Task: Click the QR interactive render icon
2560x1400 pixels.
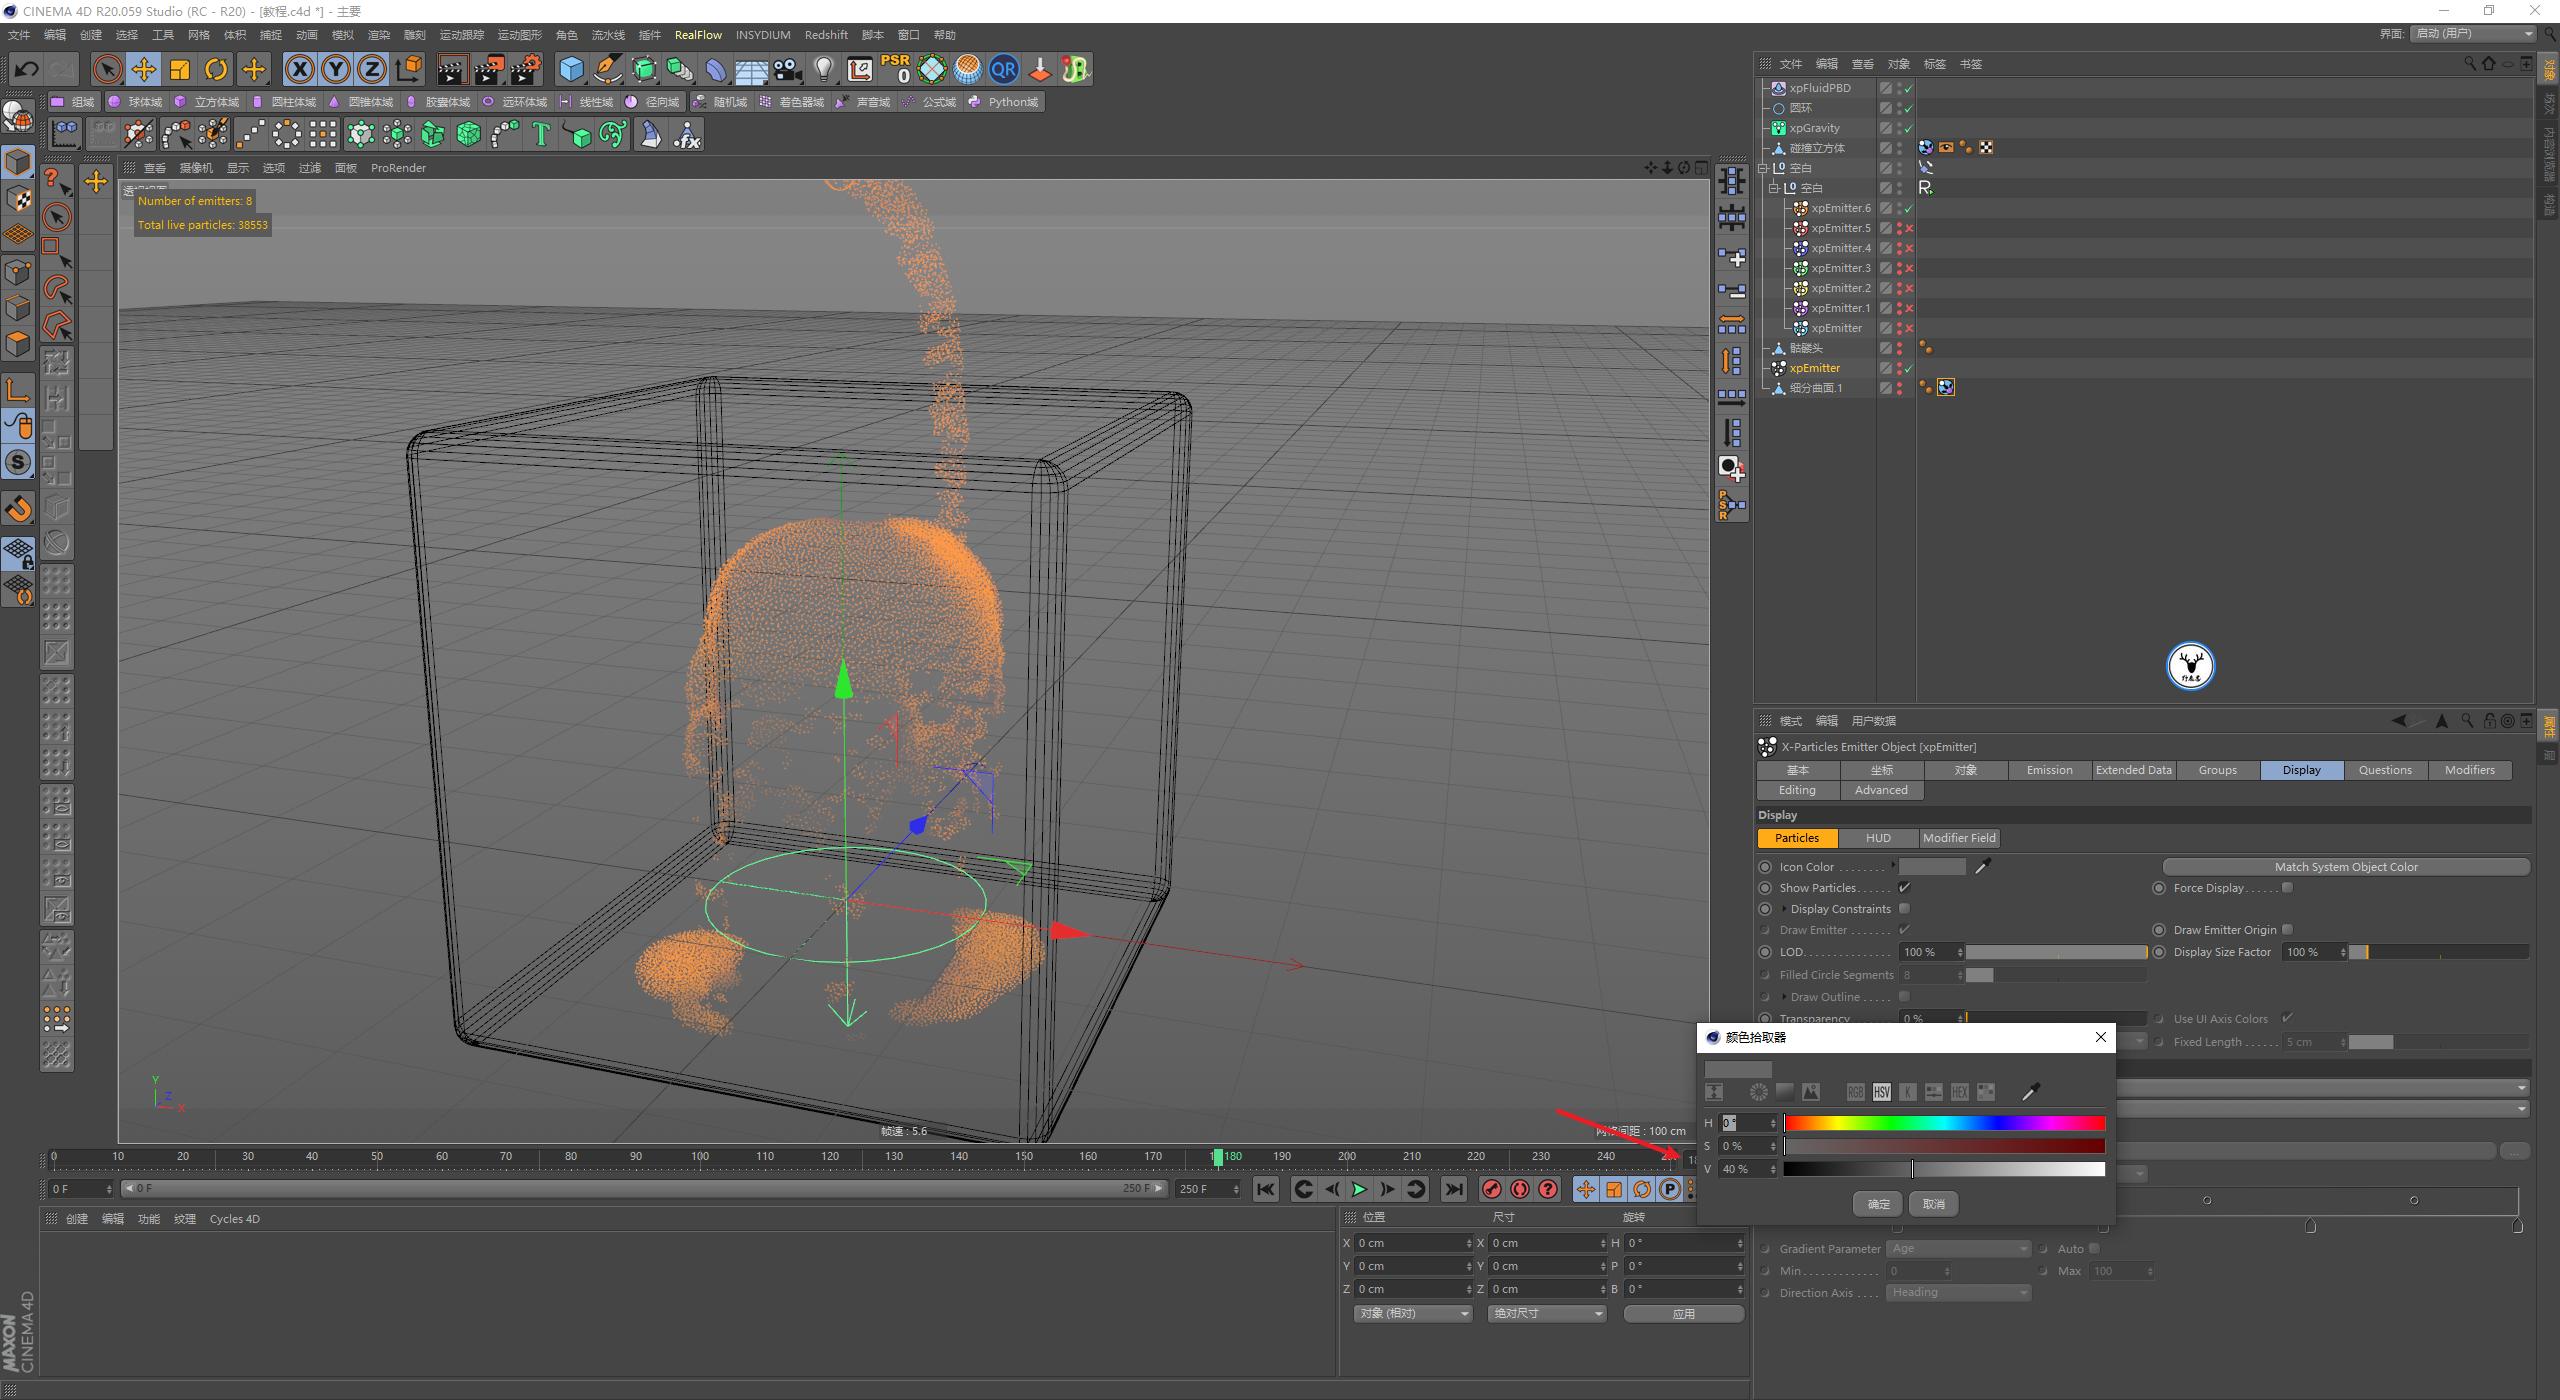Action: [1003, 69]
